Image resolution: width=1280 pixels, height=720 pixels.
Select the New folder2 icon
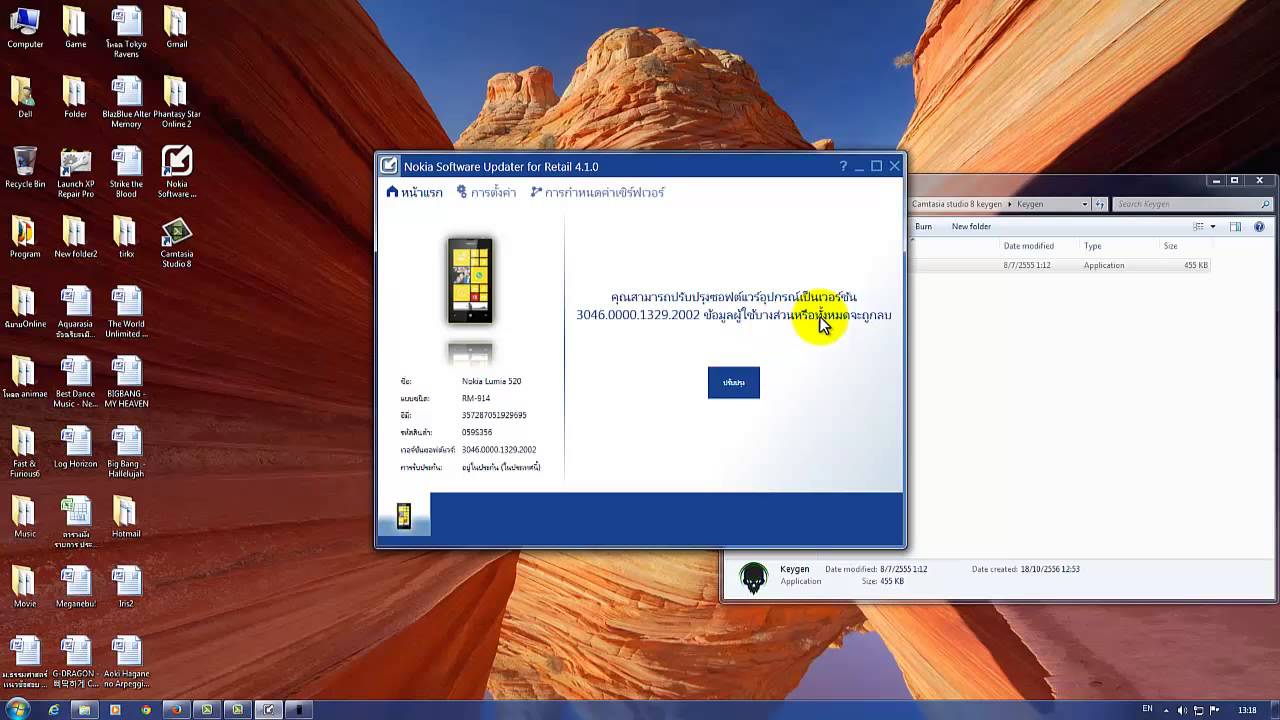[x=75, y=238]
